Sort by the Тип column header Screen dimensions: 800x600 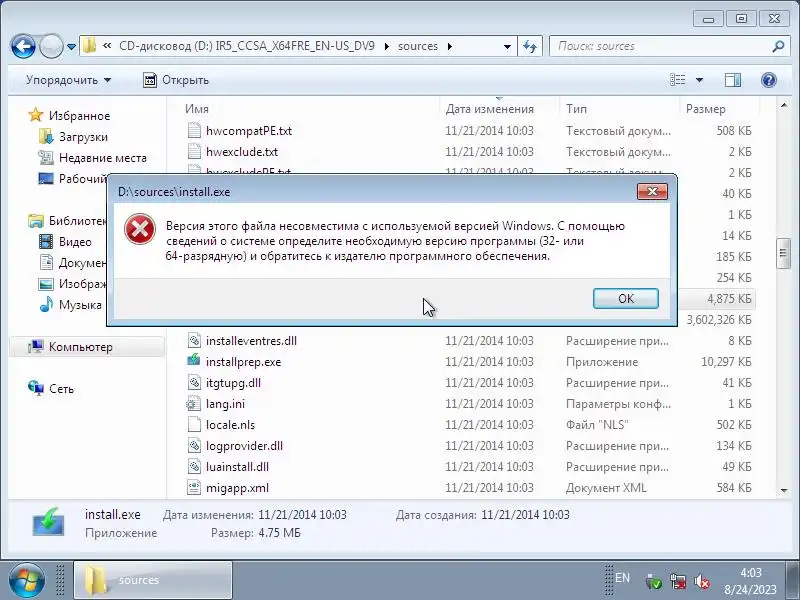(576, 109)
